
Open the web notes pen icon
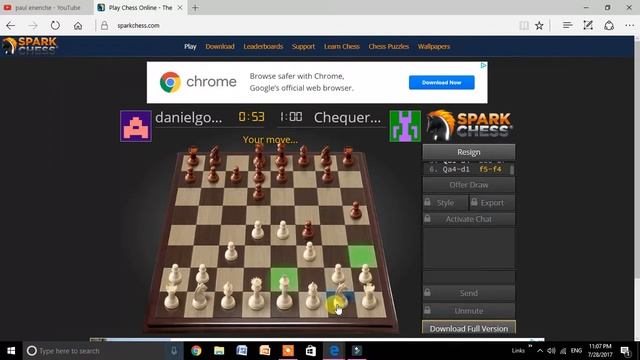pos(588,25)
